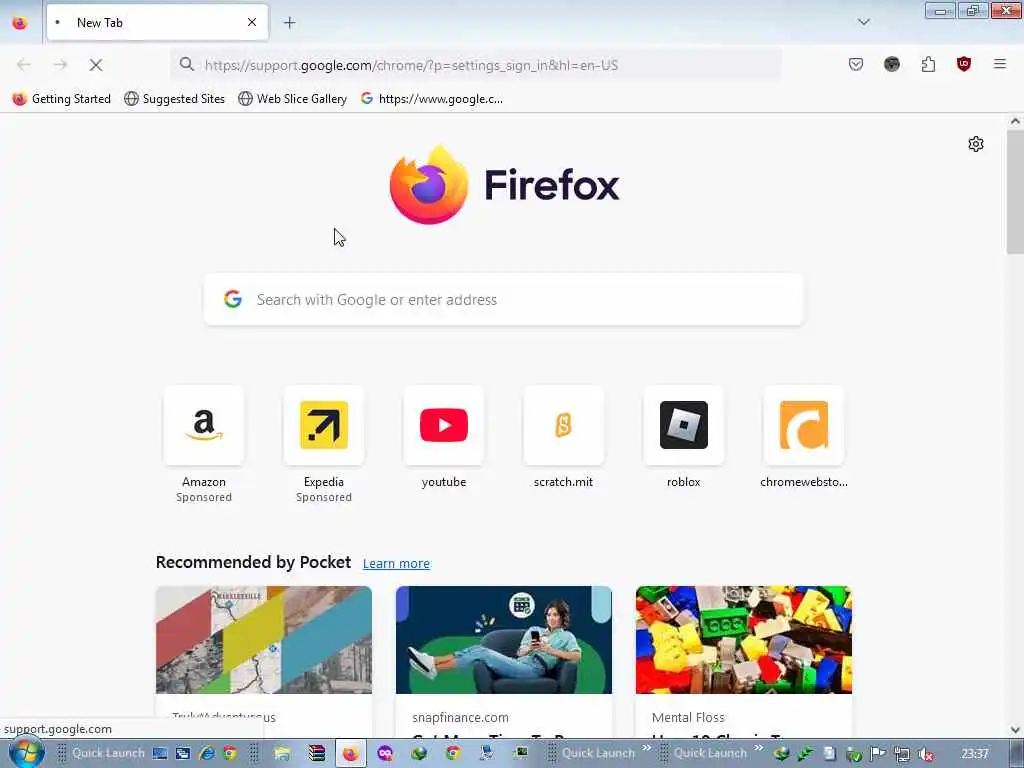Open the Suggested Sites bookmark
The height and width of the screenshot is (768, 1024).
(174, 99)
